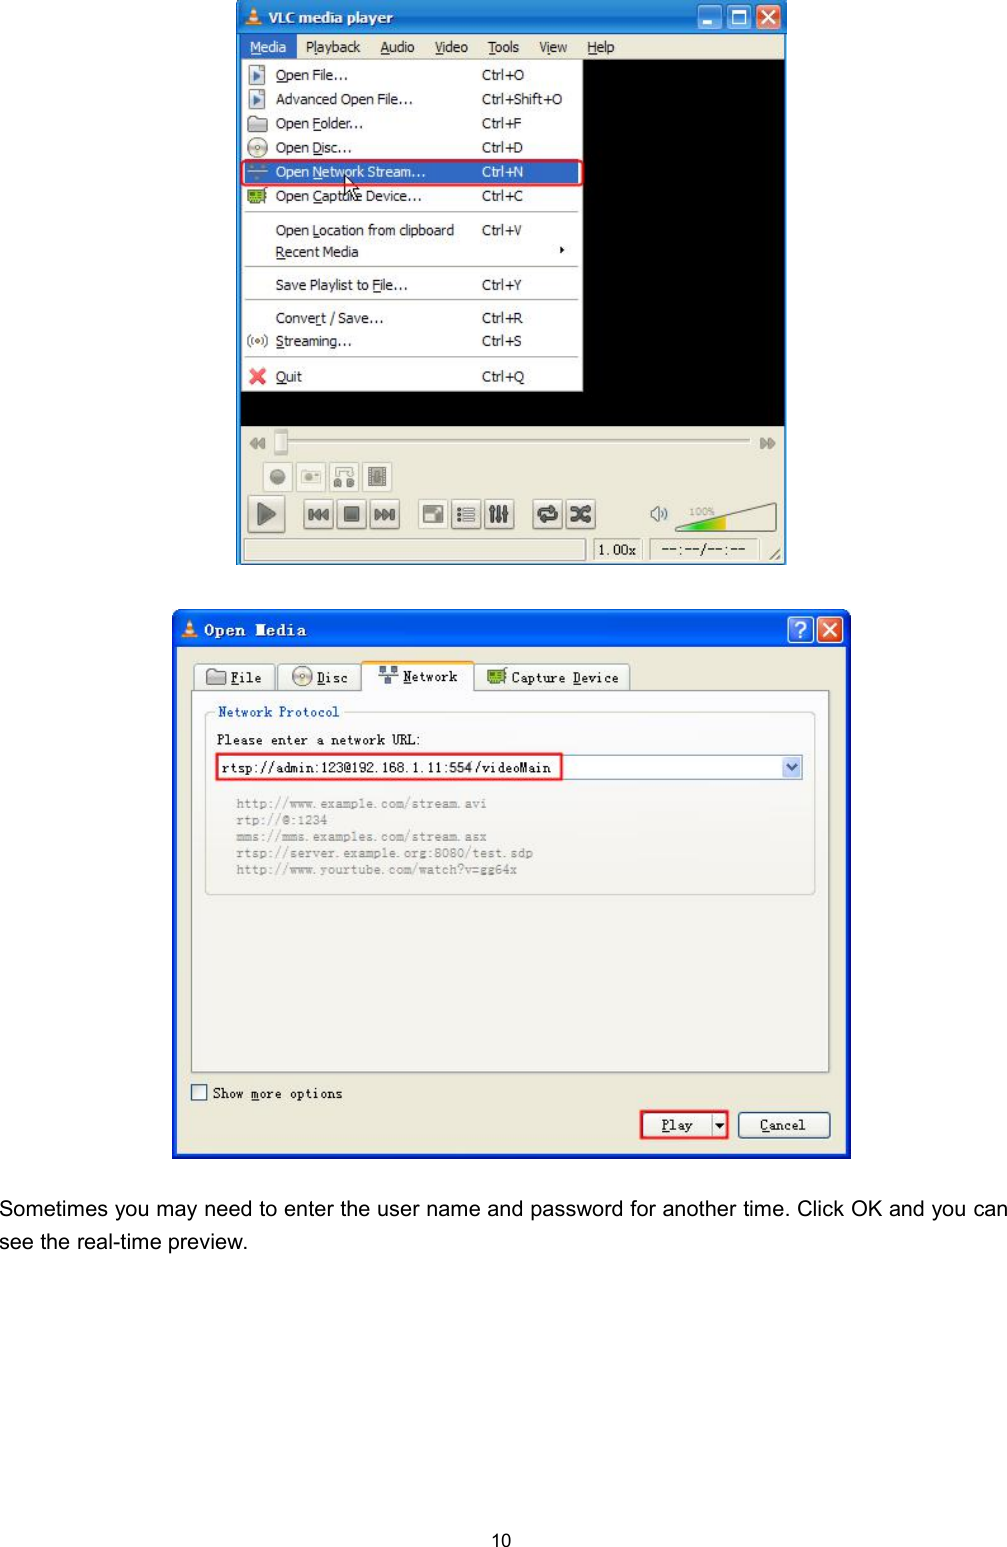The width and height of the screenshot is (1007, 1547).
Task: Enable loop playback
Action: click(548, 514)
